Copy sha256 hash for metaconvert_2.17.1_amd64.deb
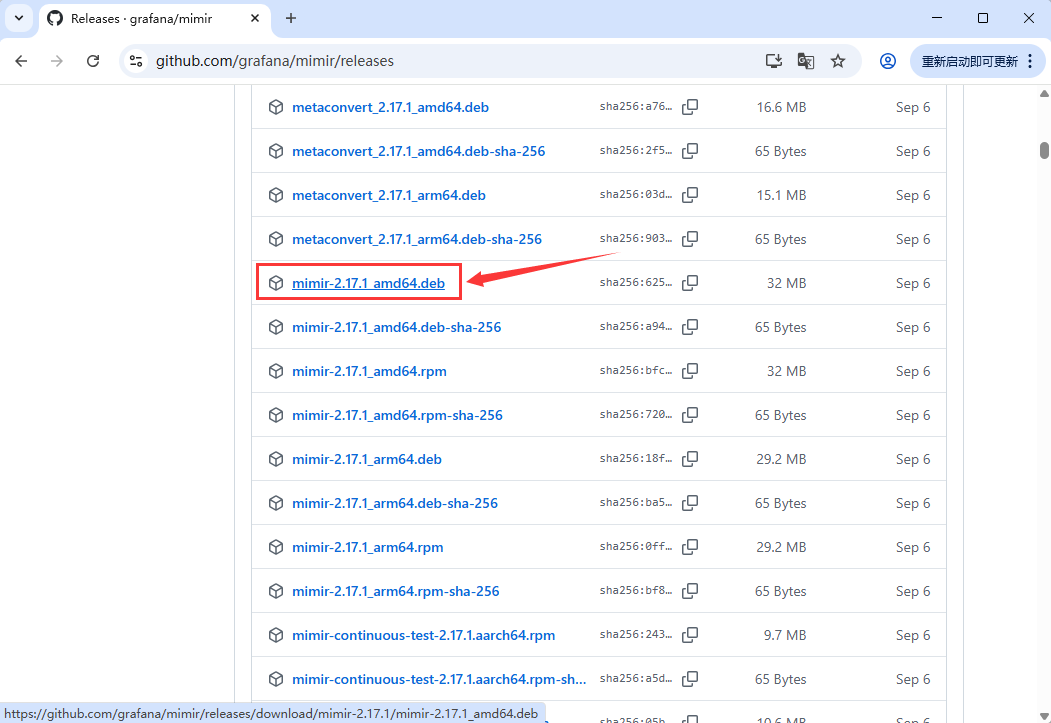 [690, 107]
